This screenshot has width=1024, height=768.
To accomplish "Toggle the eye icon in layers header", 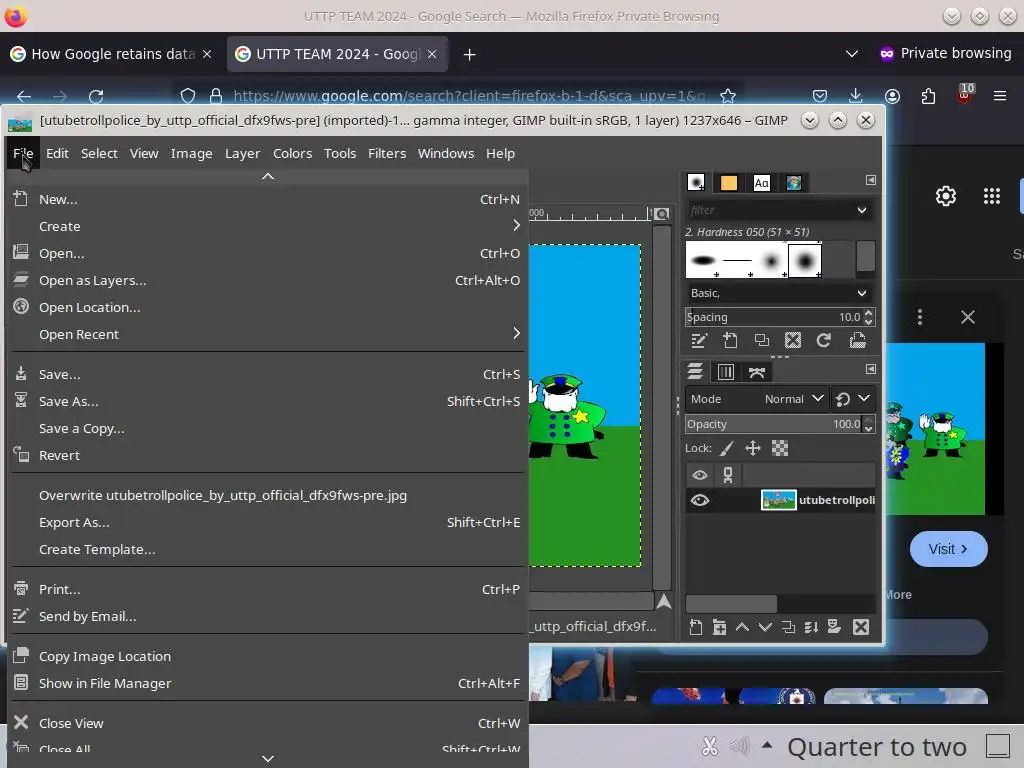I will [699, 475].
